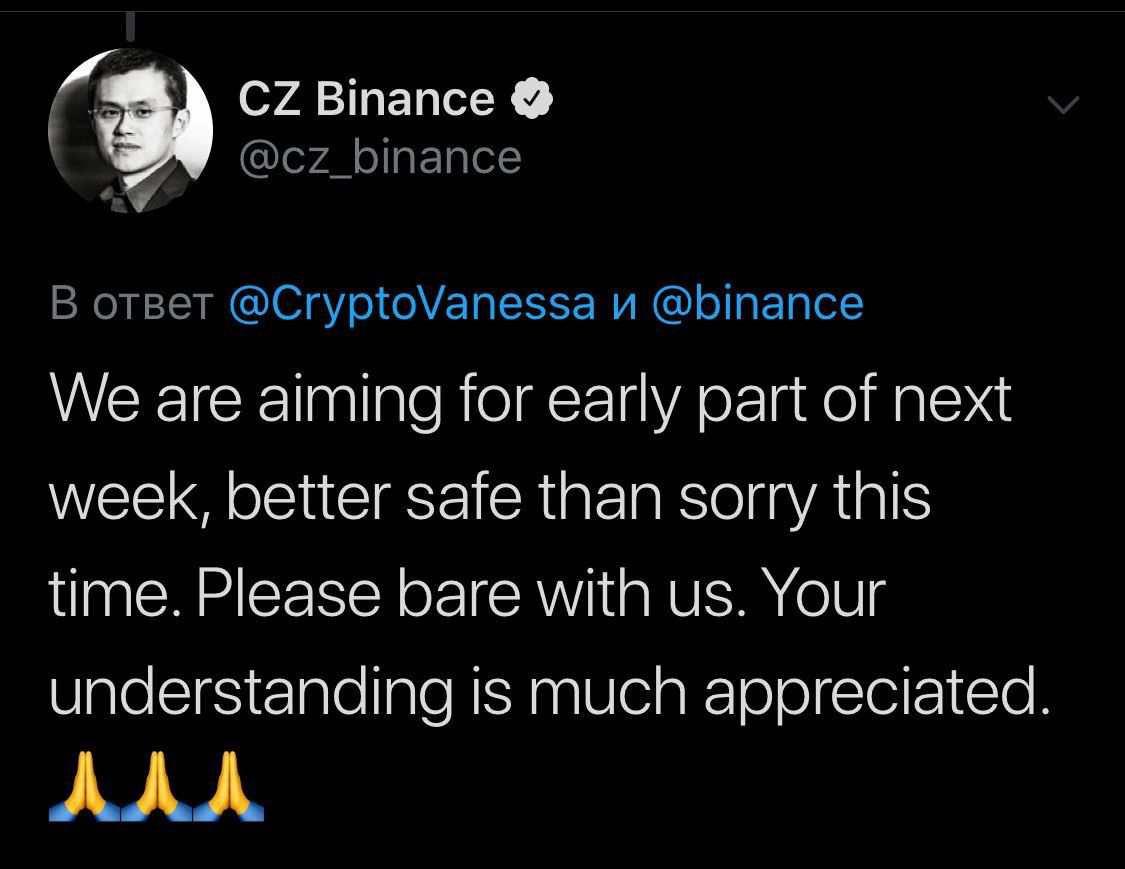The width and height of the screenshot is (1125, 869).
Task: Open the @CryptoVanessa mention link
Action: click(412, 304)
